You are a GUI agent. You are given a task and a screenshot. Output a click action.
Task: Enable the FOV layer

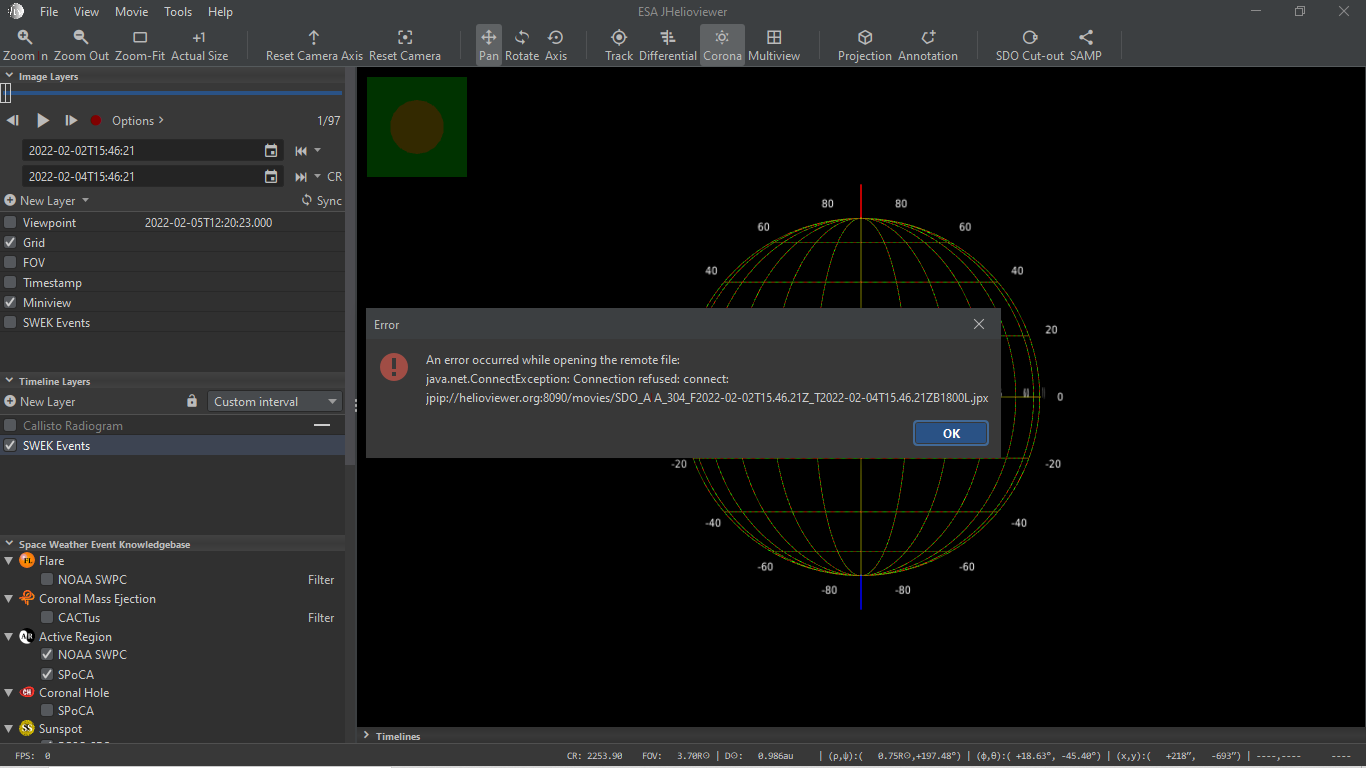tap(9, 262)
